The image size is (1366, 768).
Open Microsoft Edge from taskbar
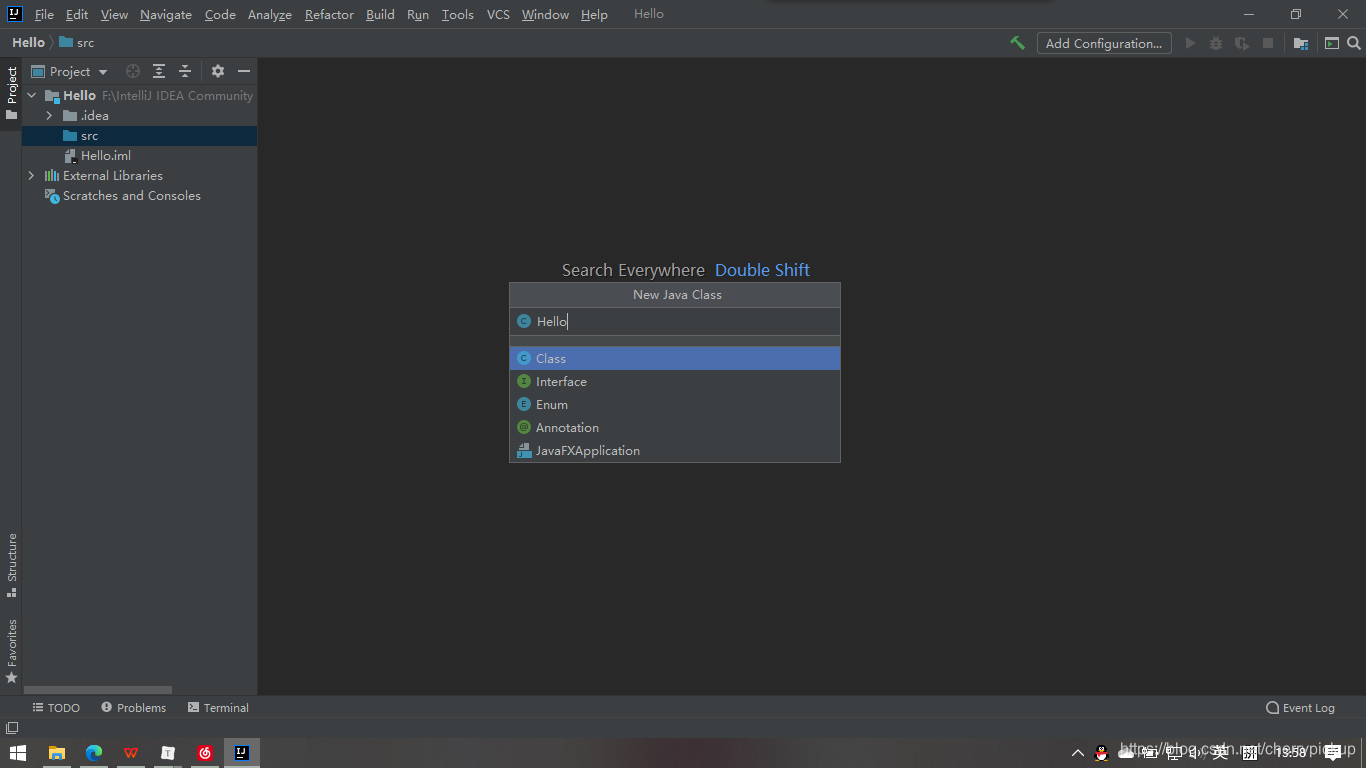pos(94,752)
